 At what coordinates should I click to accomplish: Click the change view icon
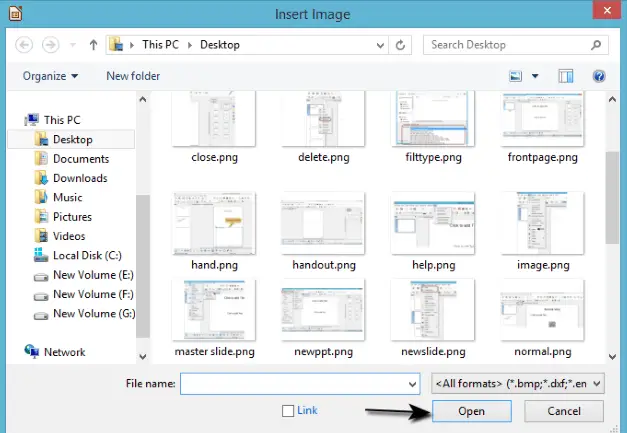[515, 76]
